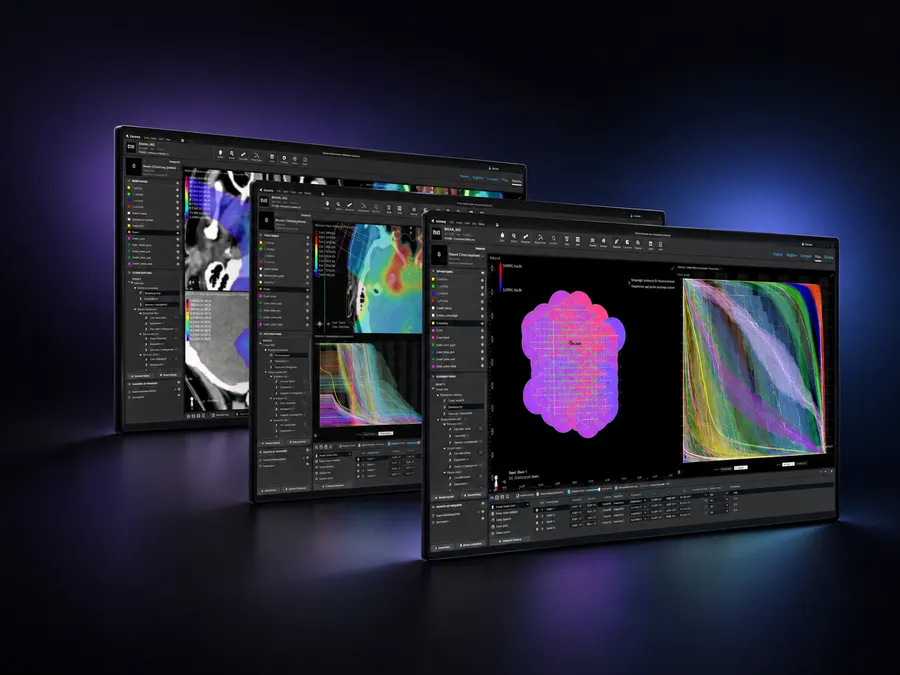Toggle eye icon for red structure in front window
Image resolution: width=900 pixels, height=675 pixels.
[x=482, y=301]
